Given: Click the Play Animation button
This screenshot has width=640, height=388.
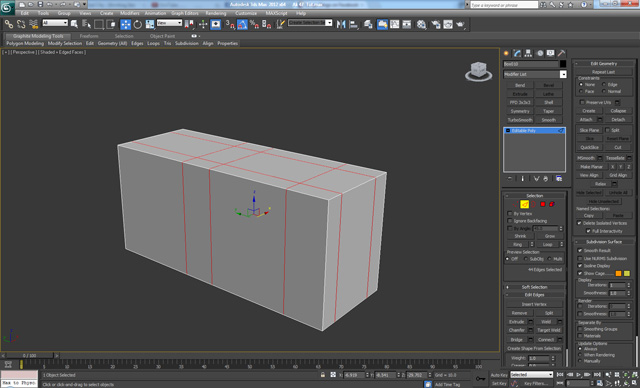Looking at the screenshot, I should [578, 375].
